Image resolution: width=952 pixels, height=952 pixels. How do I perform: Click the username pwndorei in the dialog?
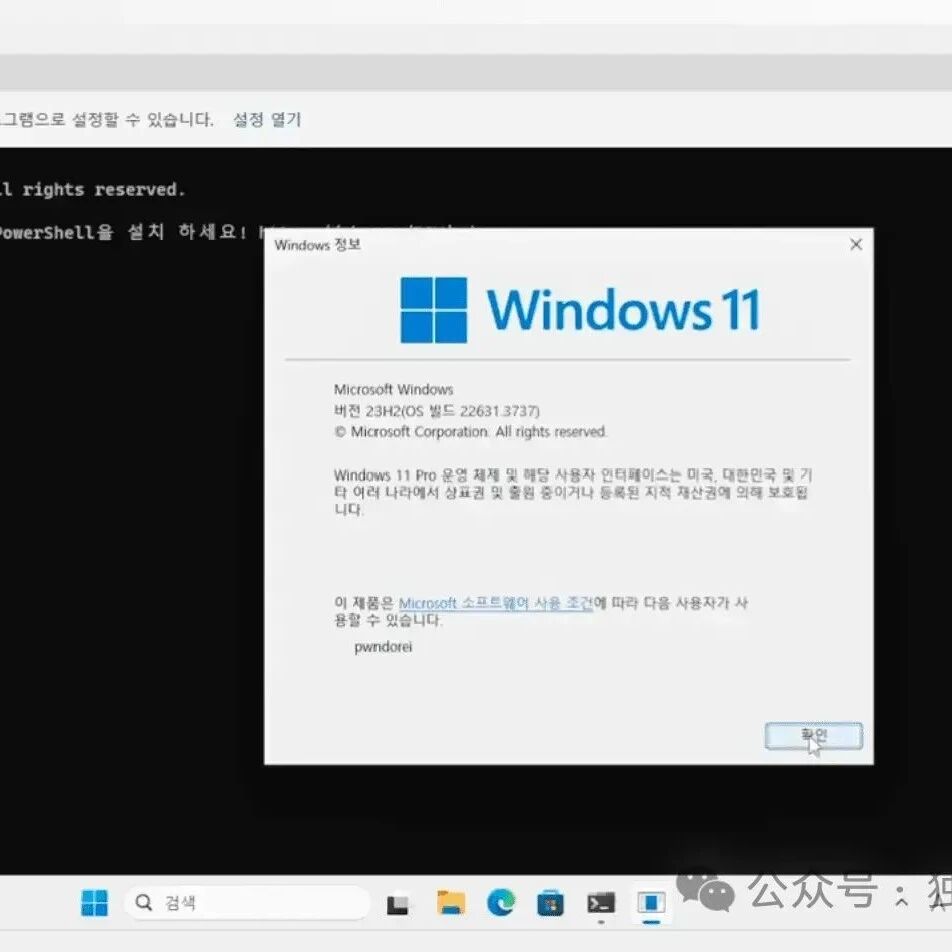[x=383, y=647]
